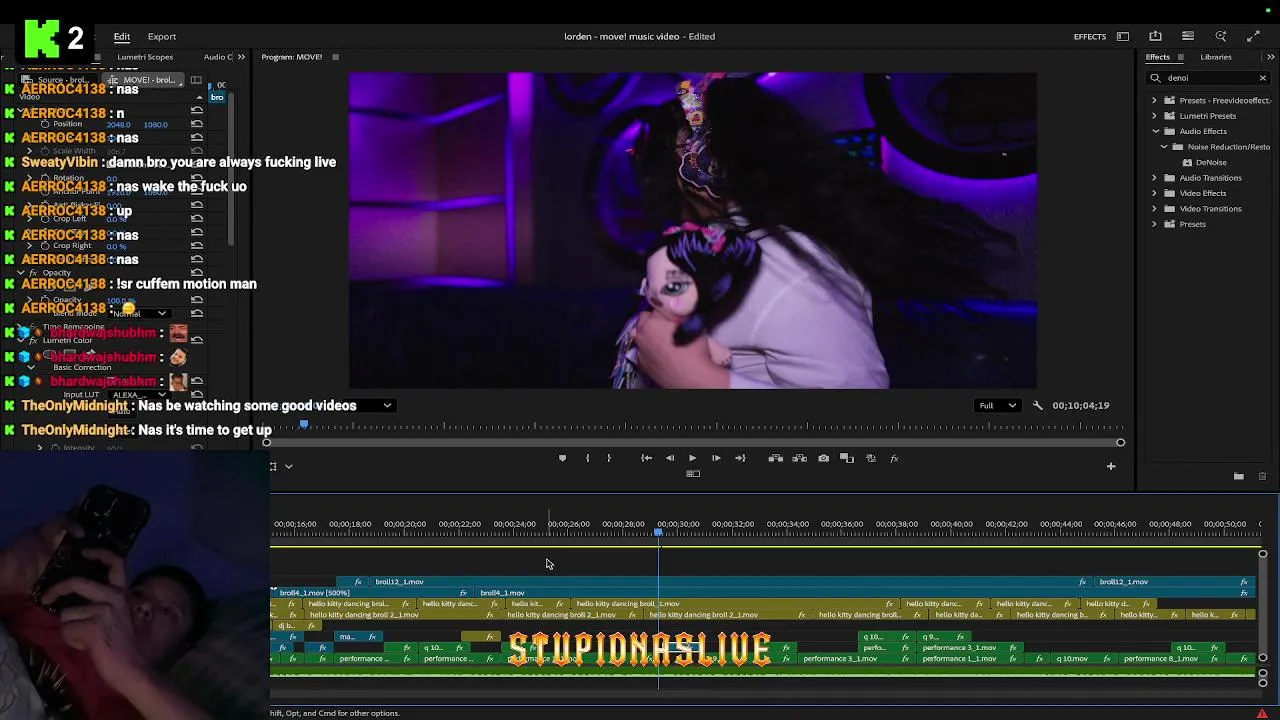
Task: Select the Effects panel tab
Action: point(1158,57)
